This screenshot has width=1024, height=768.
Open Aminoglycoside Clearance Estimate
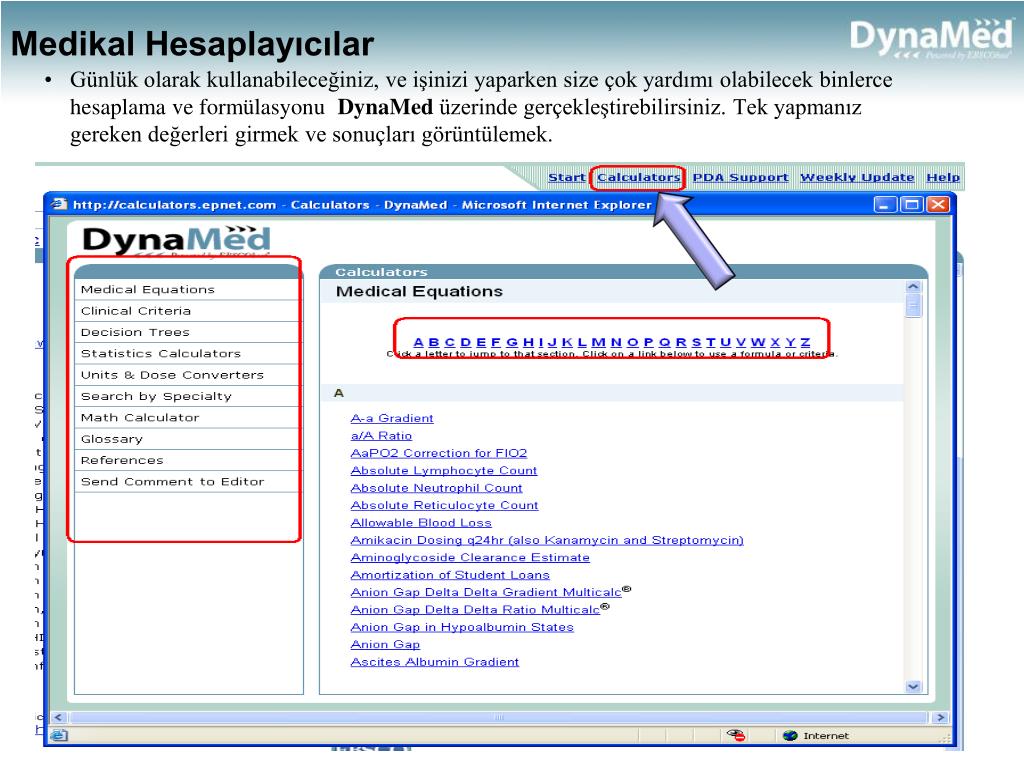click(470, 558)
